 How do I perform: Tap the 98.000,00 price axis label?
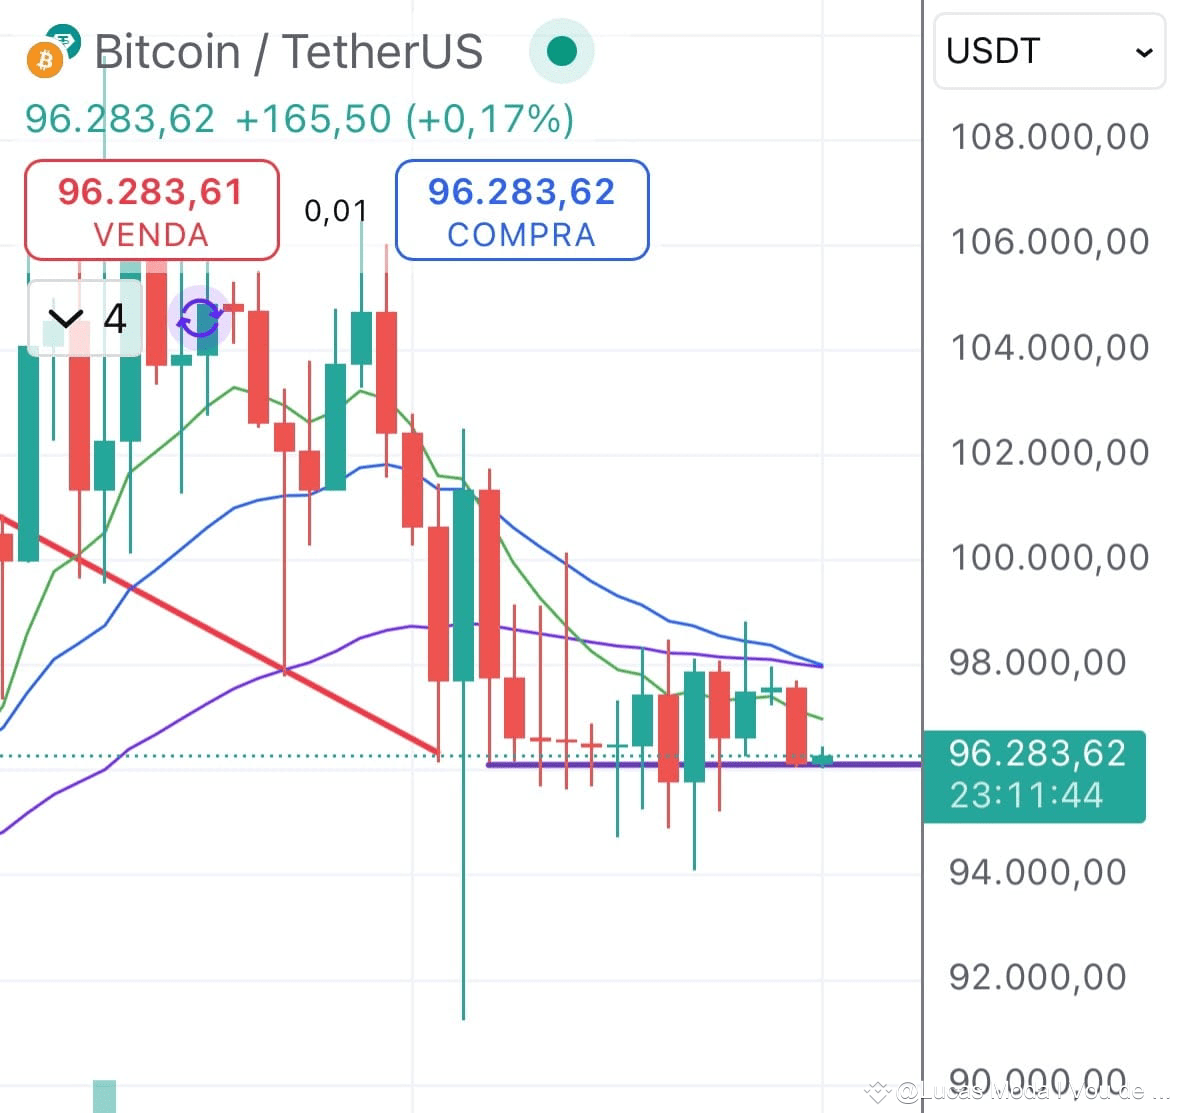pos(1036,662)
